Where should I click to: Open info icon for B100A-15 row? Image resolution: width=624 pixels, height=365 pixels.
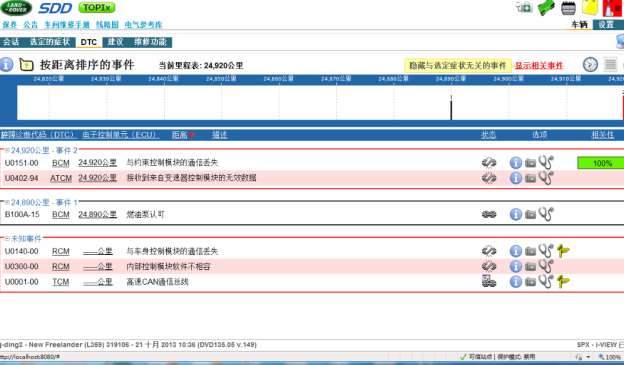(516, 215)
